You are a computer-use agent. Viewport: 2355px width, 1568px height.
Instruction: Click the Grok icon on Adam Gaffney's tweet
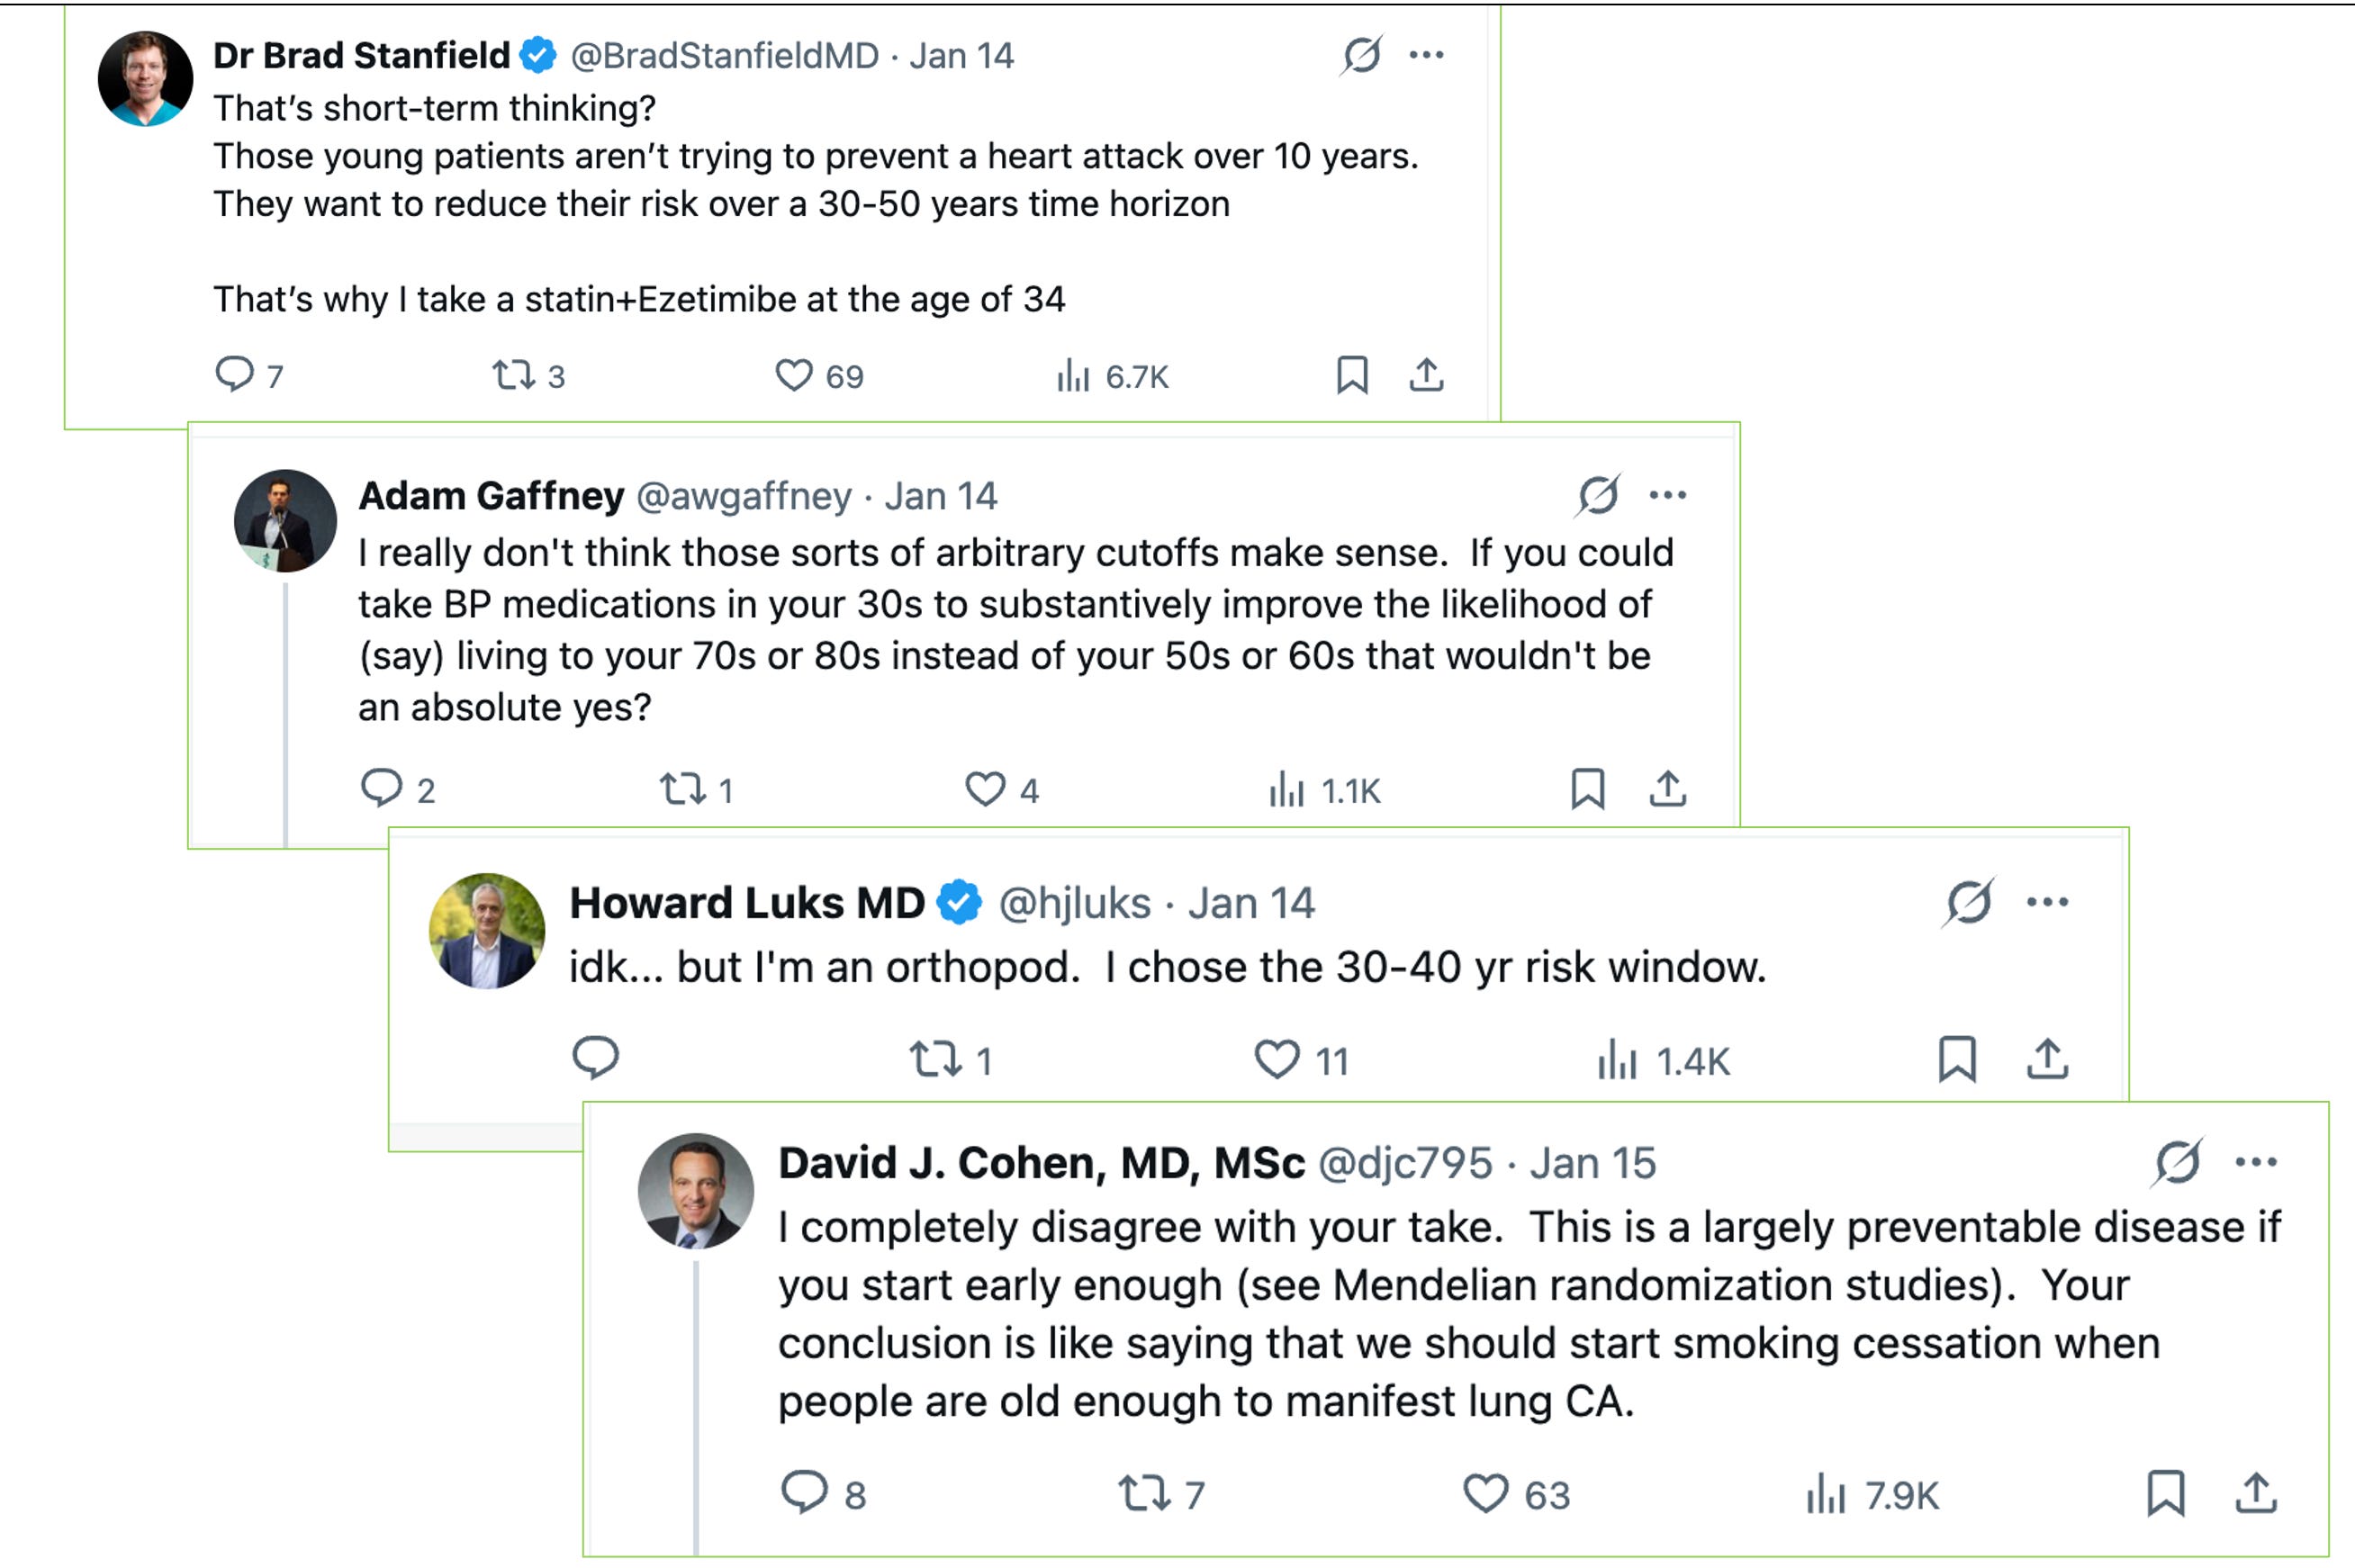pos(1598,495)
